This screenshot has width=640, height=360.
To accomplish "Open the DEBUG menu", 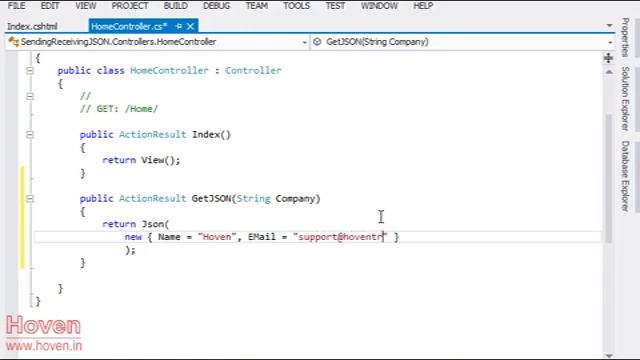I will point(216,6).
